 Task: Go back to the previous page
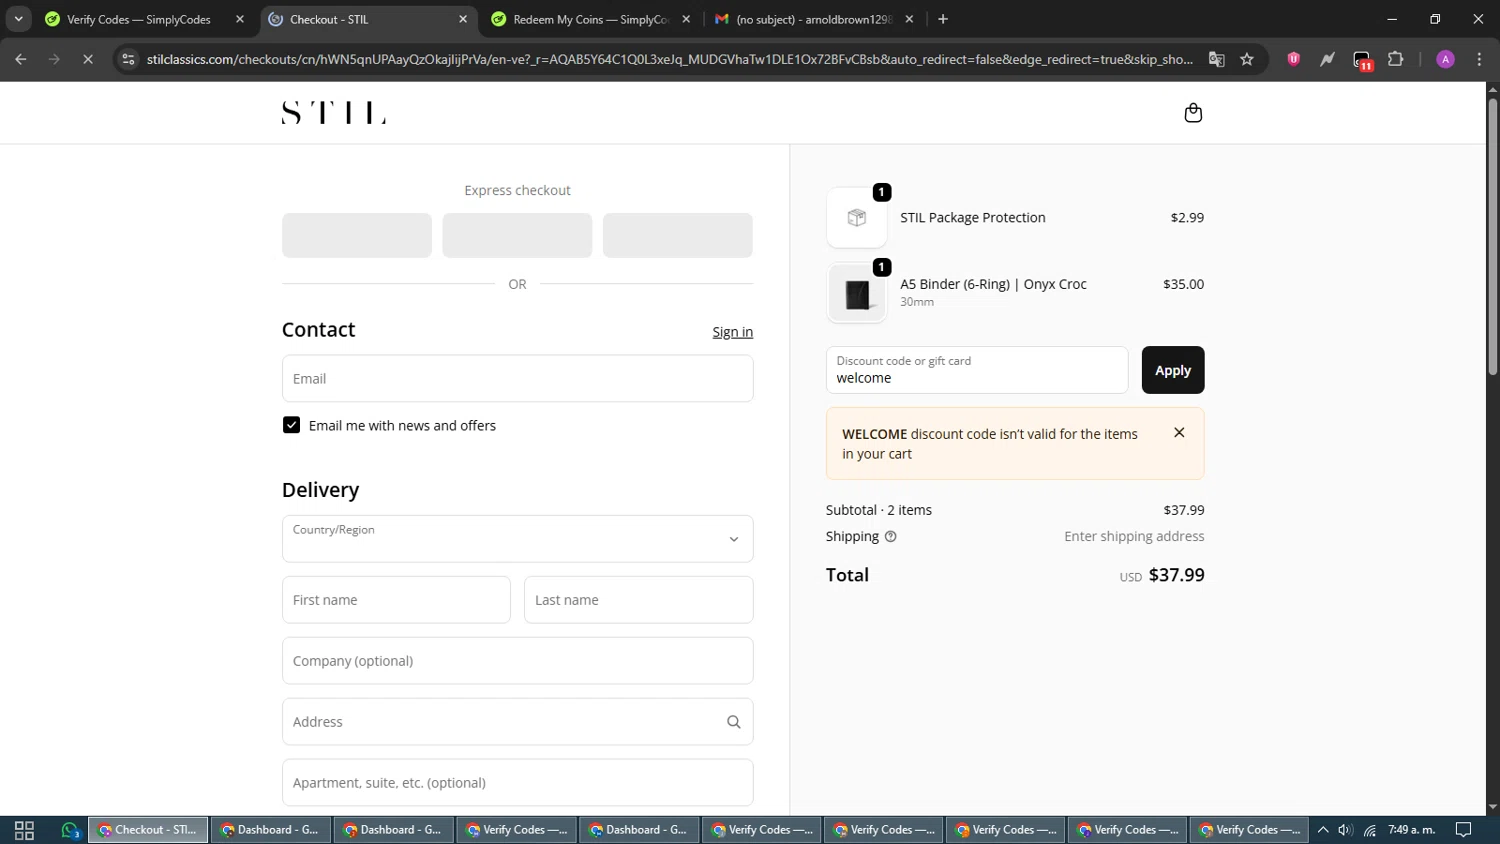(21, 59)
